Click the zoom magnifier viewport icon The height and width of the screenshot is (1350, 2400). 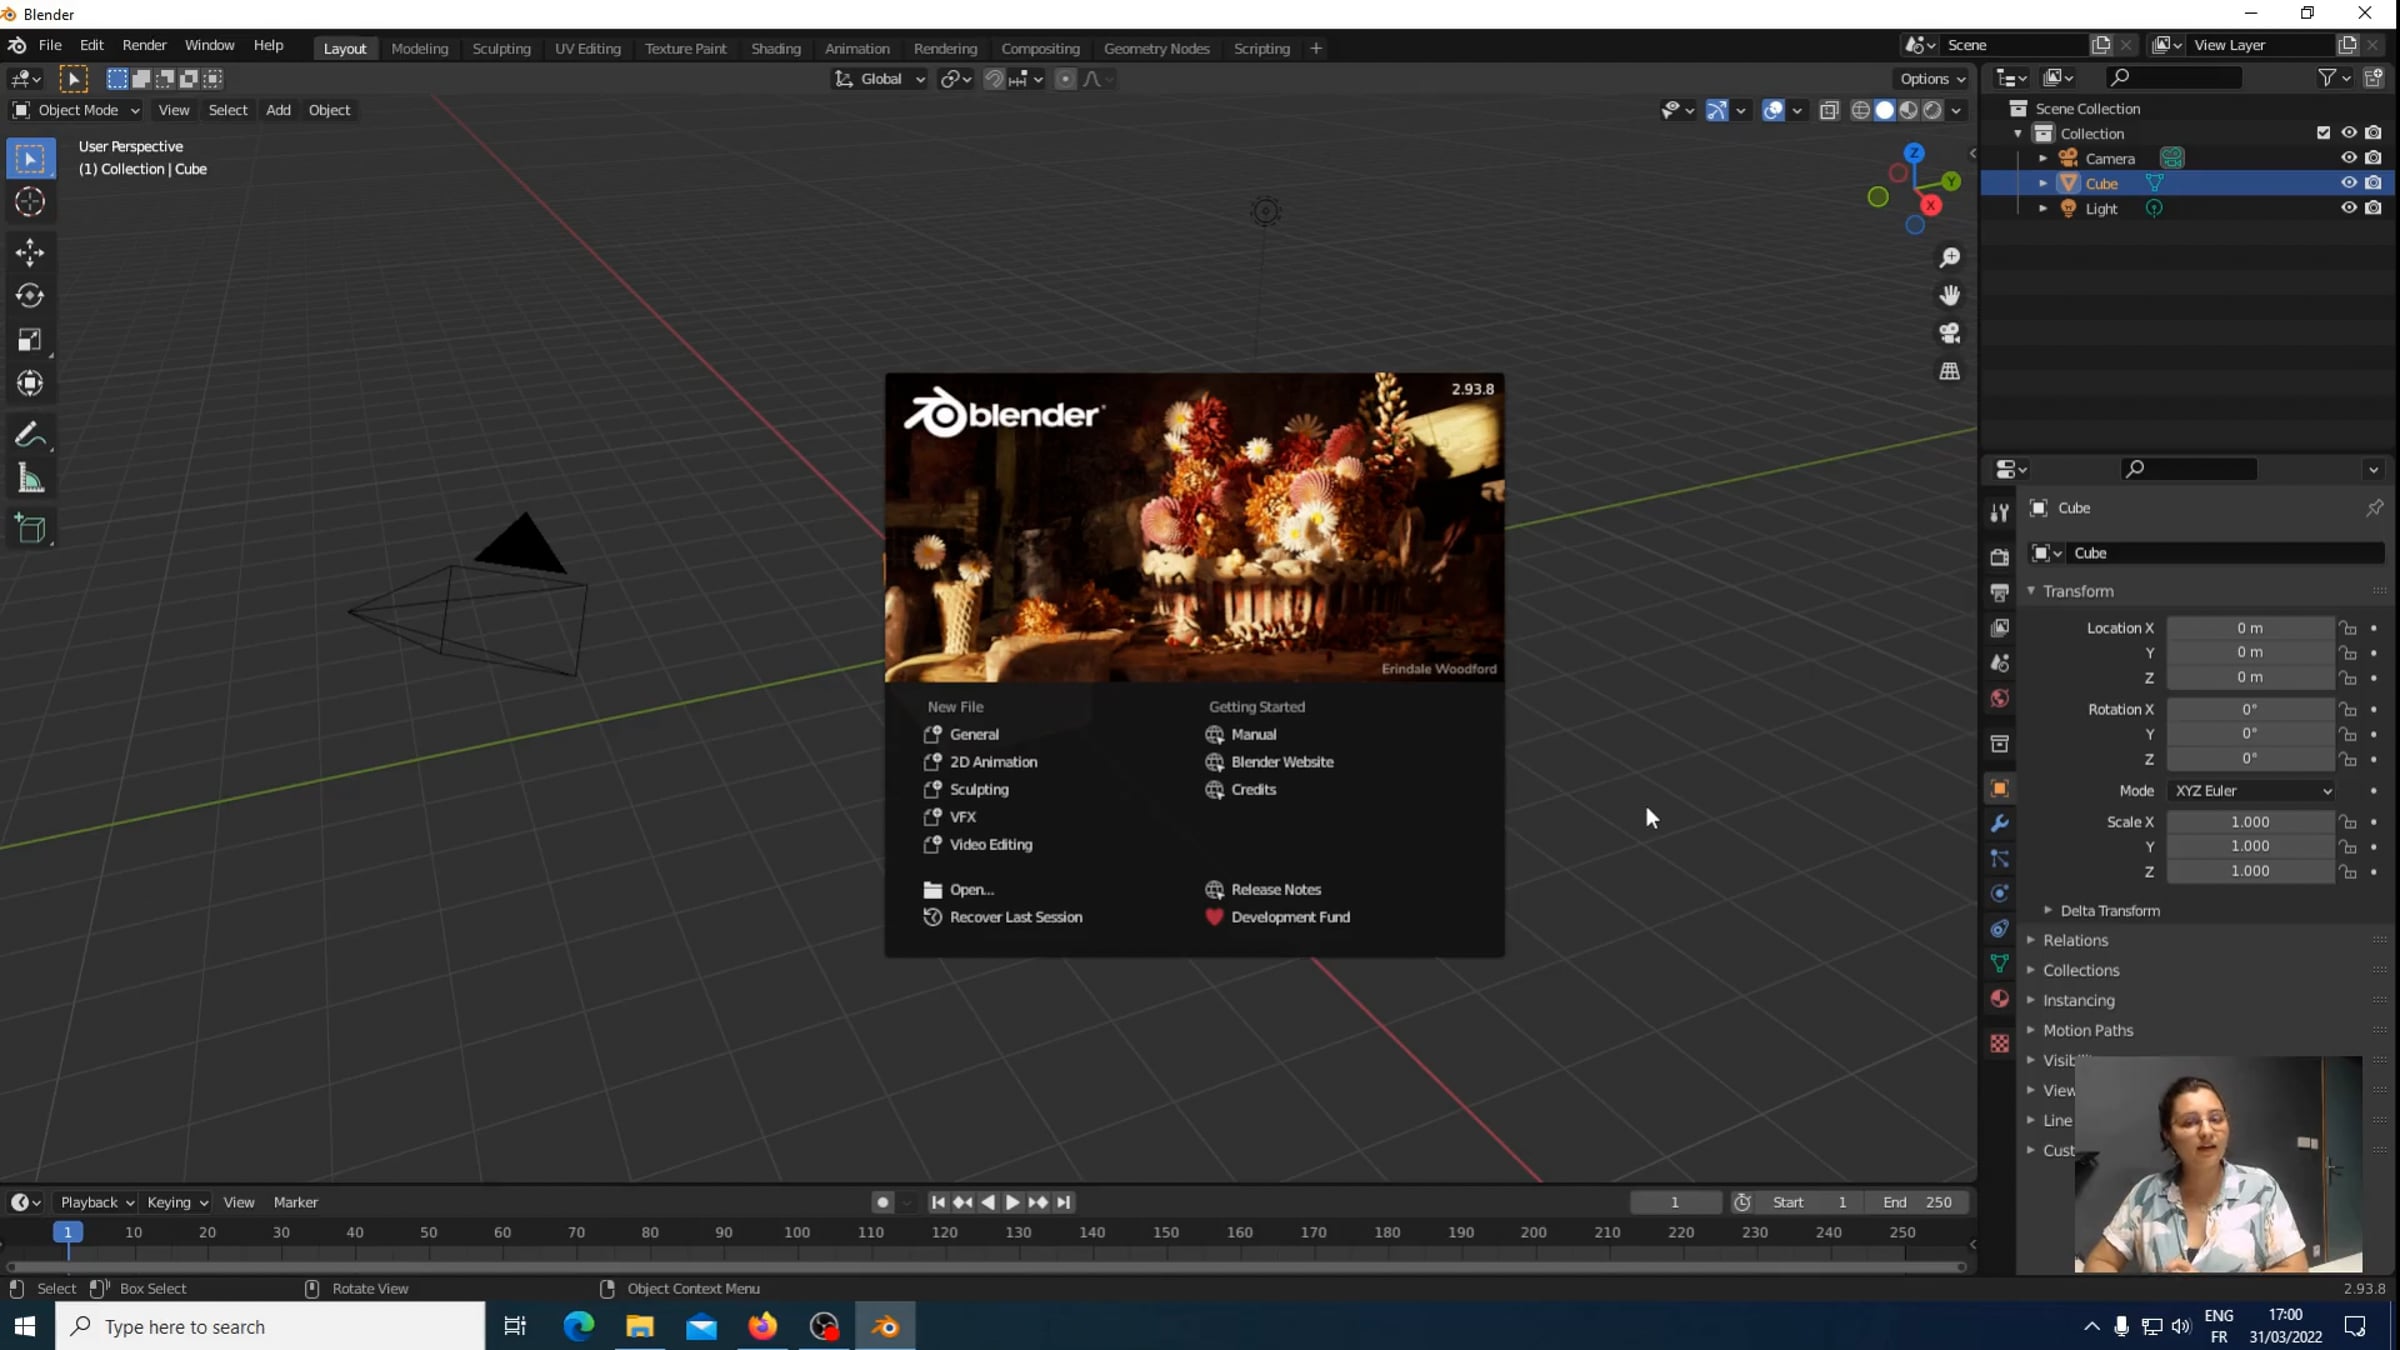click(x=1949, y=258)
